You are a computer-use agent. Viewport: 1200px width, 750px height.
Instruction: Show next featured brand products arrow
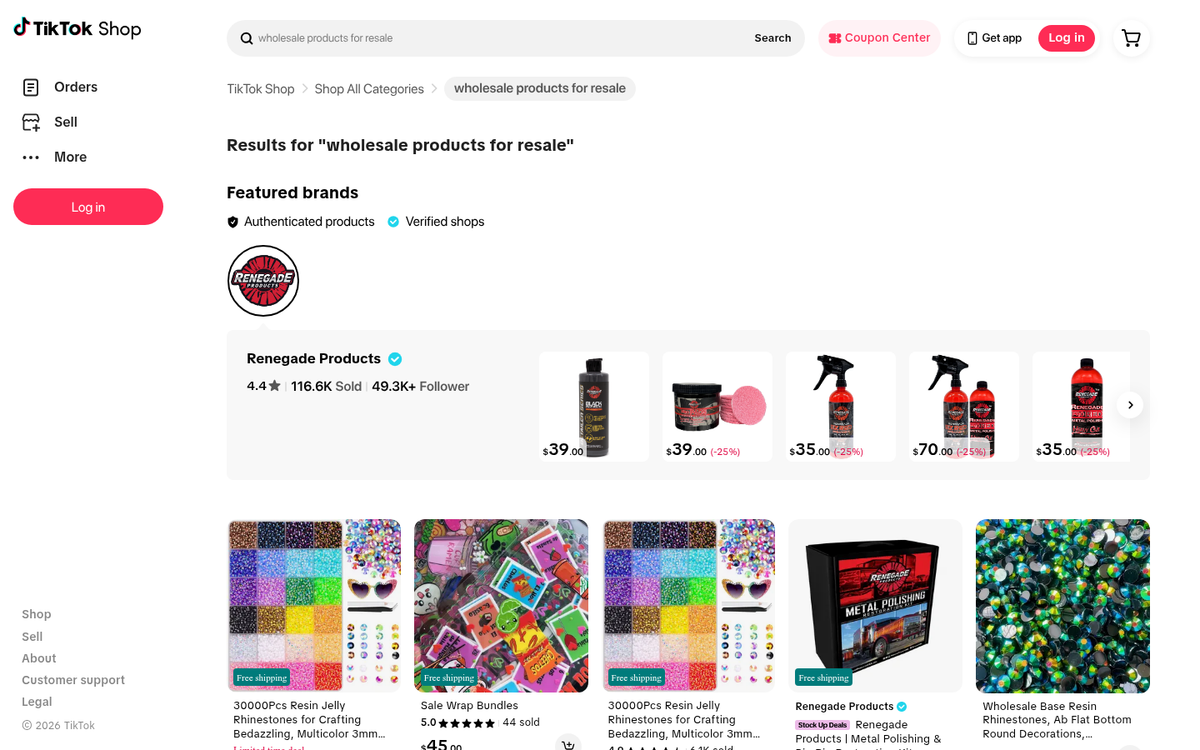tap(1130, 405)
